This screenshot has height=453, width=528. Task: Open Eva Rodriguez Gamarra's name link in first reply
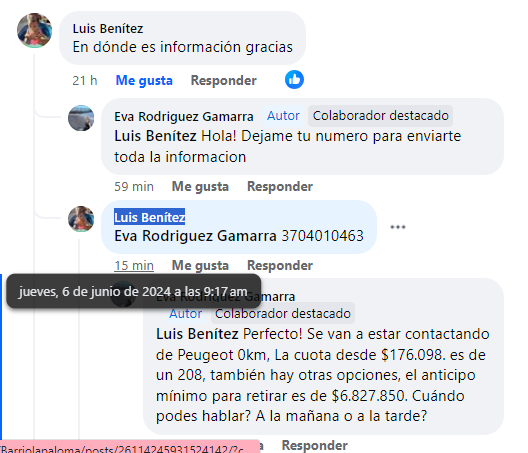click(184, 117)
